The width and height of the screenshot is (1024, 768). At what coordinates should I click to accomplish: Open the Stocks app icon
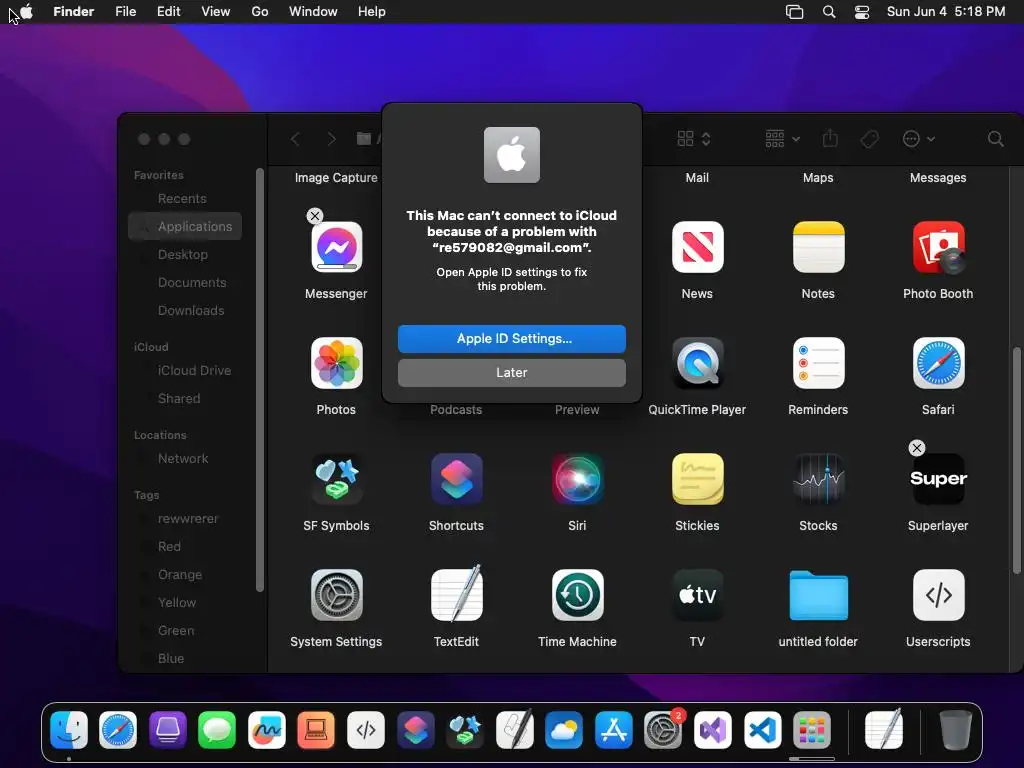[x=818, y=479]
